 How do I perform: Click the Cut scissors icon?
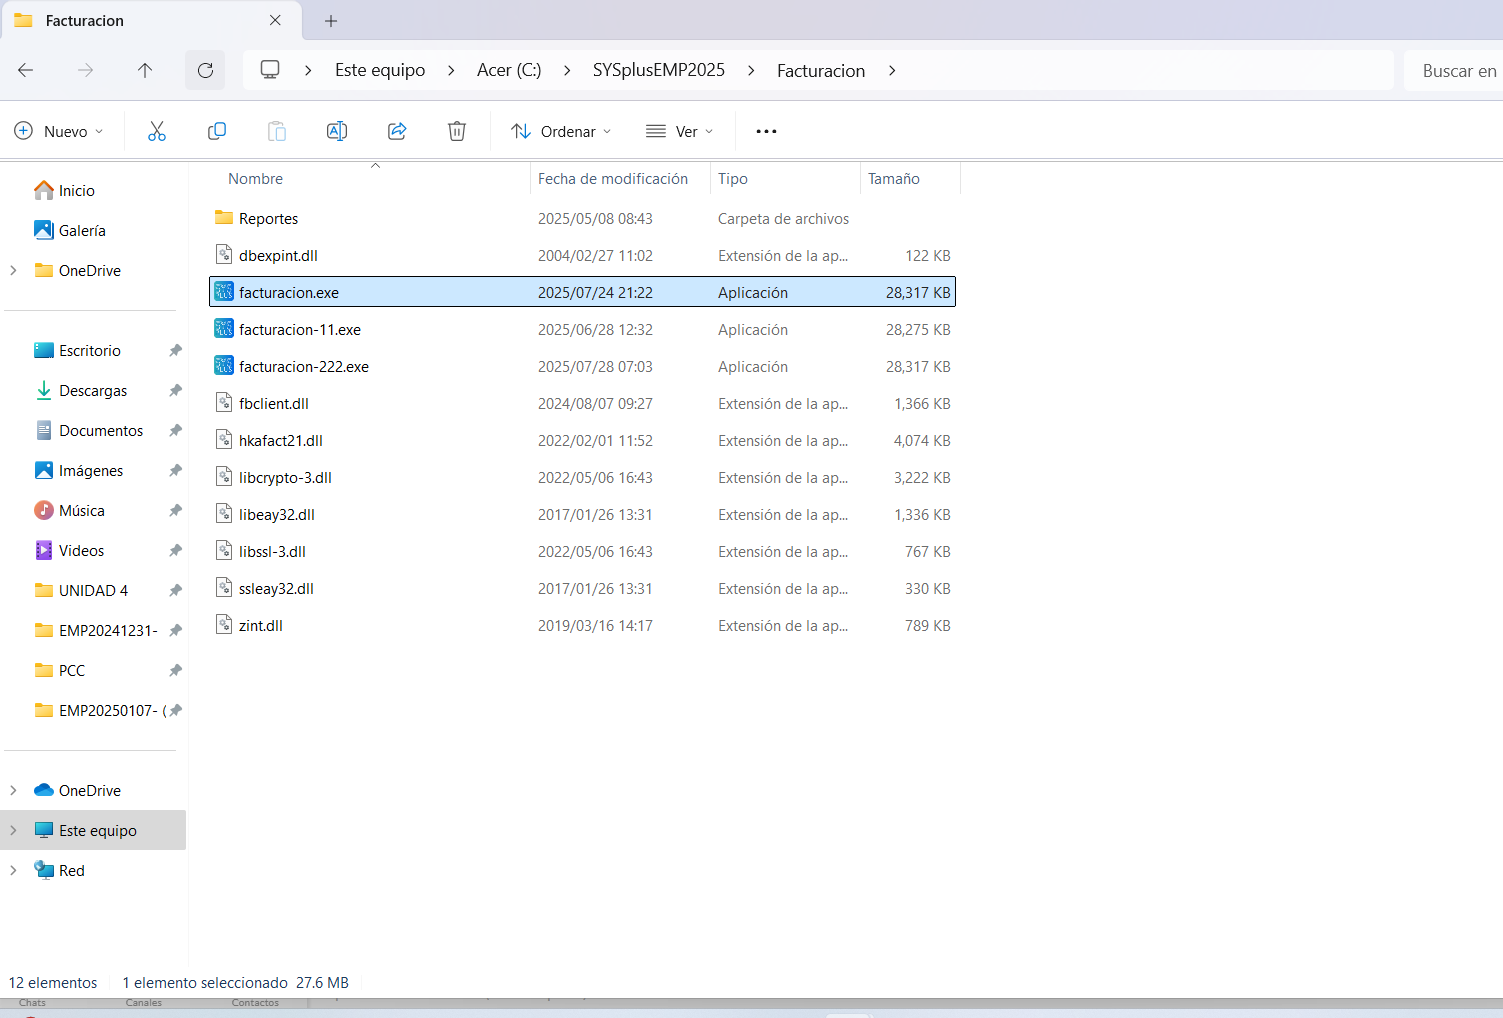[x=157, y=131]
